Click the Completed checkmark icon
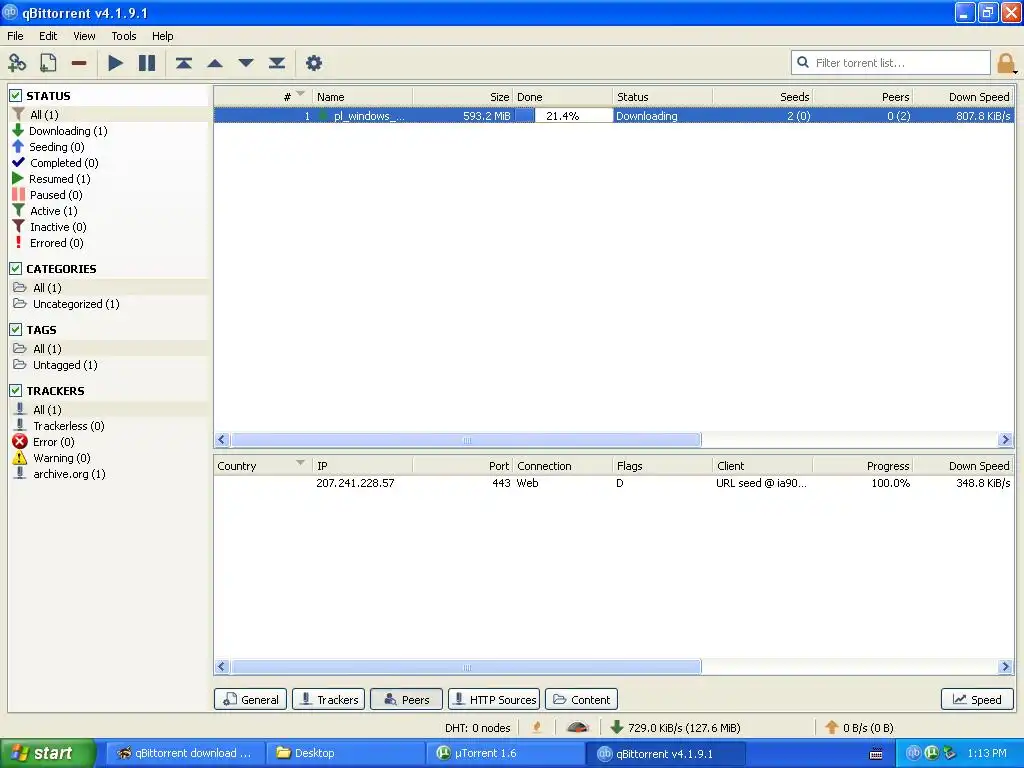Image resolution: width=1024 pixels, height=768 pixels. click(18, 163)
